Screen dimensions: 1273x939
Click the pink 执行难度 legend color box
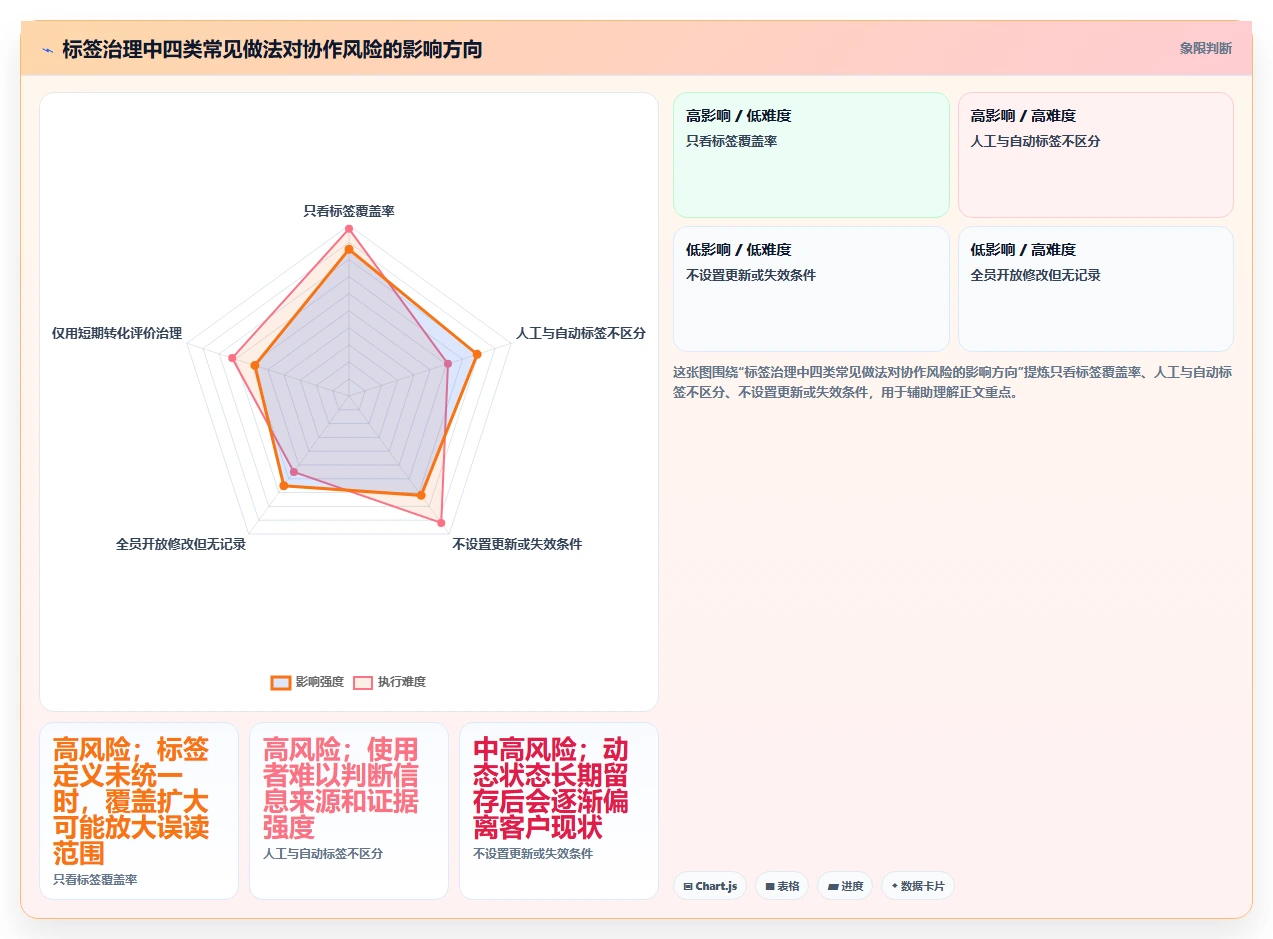click(362, 682)
